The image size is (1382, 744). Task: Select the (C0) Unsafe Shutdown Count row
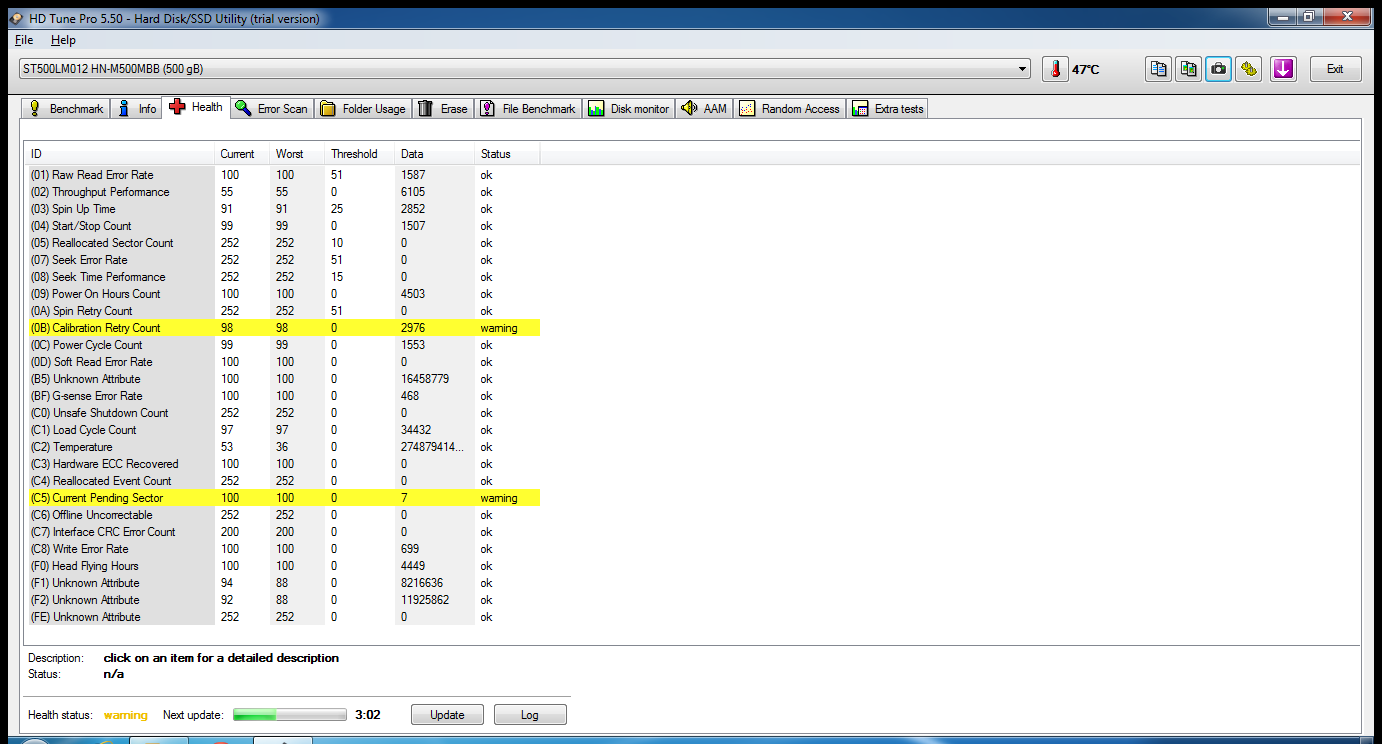(x=283, y=413)
